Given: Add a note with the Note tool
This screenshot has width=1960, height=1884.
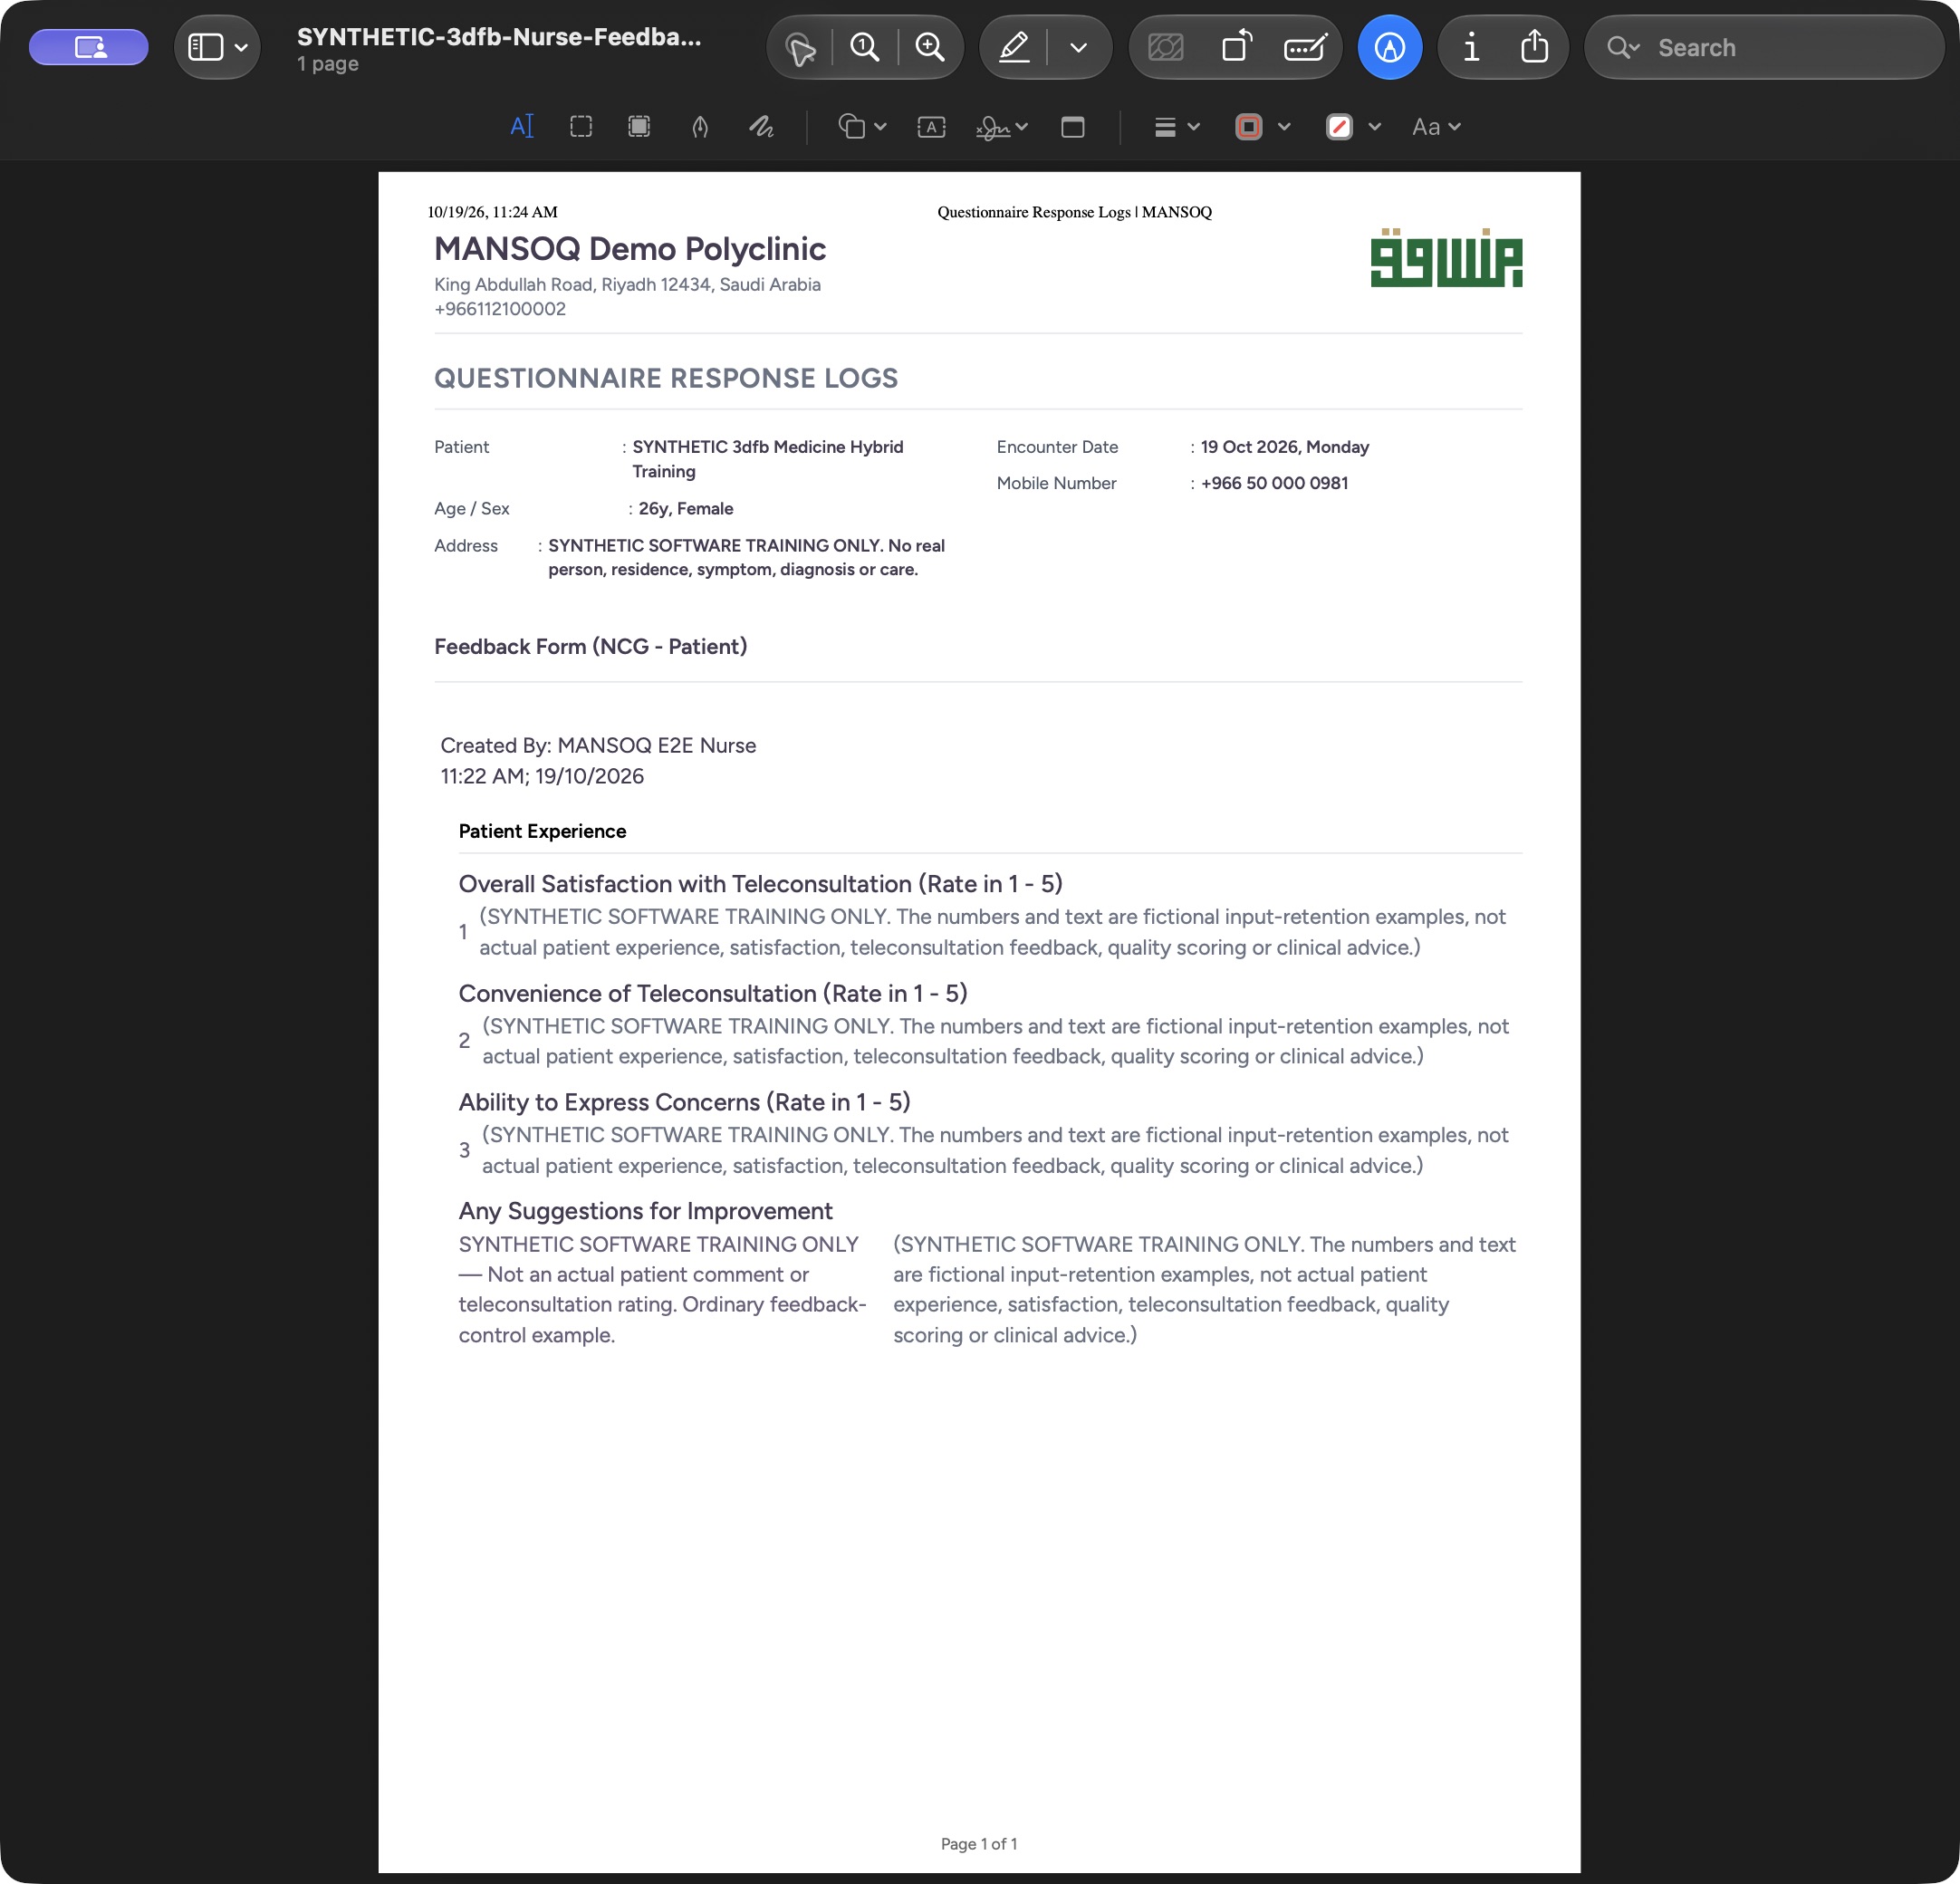Looking at the screenshot, I should (x=1072, y=127).
